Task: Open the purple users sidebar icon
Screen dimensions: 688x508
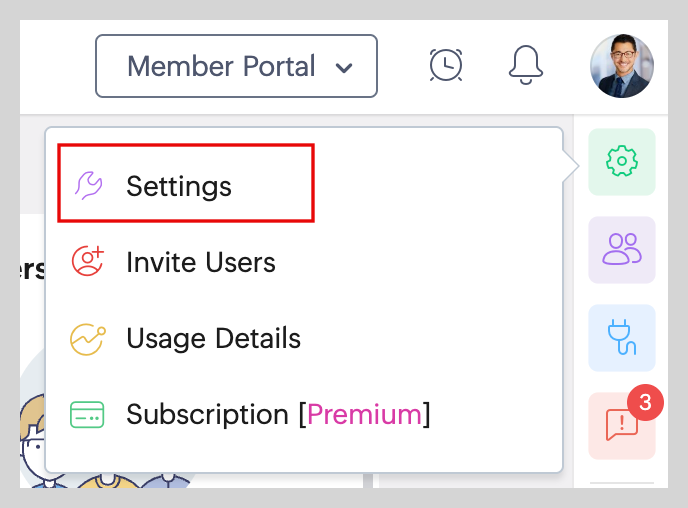Action: point(622,249)
